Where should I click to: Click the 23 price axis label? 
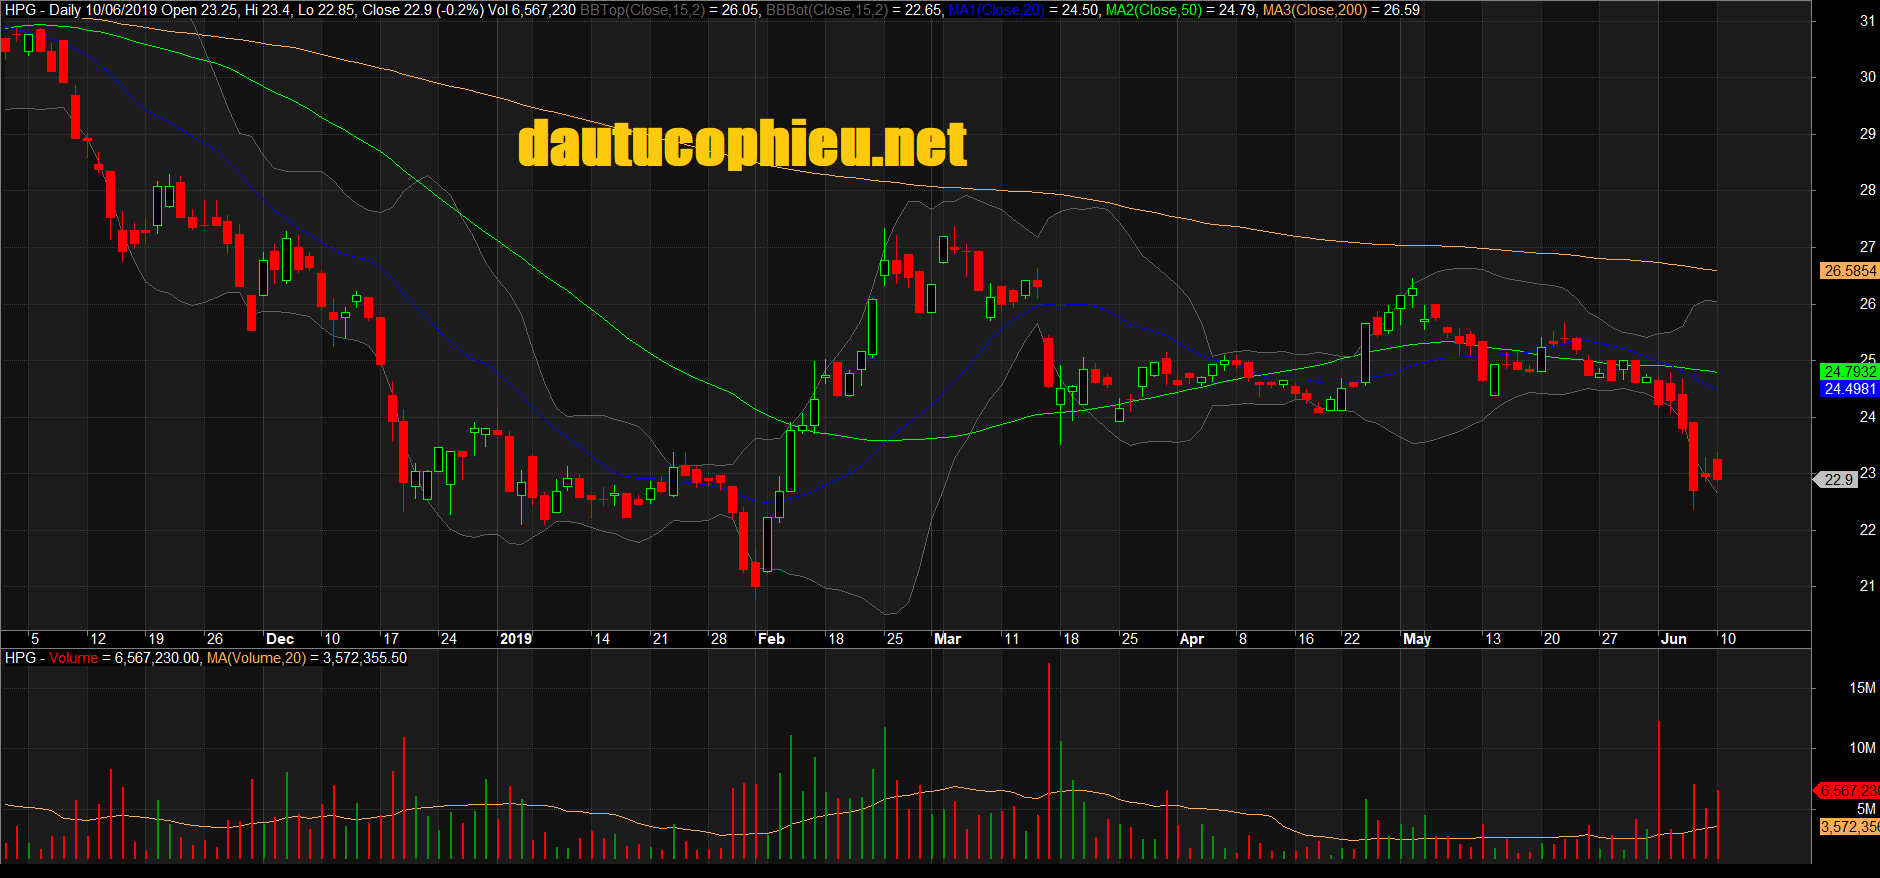1867,473
